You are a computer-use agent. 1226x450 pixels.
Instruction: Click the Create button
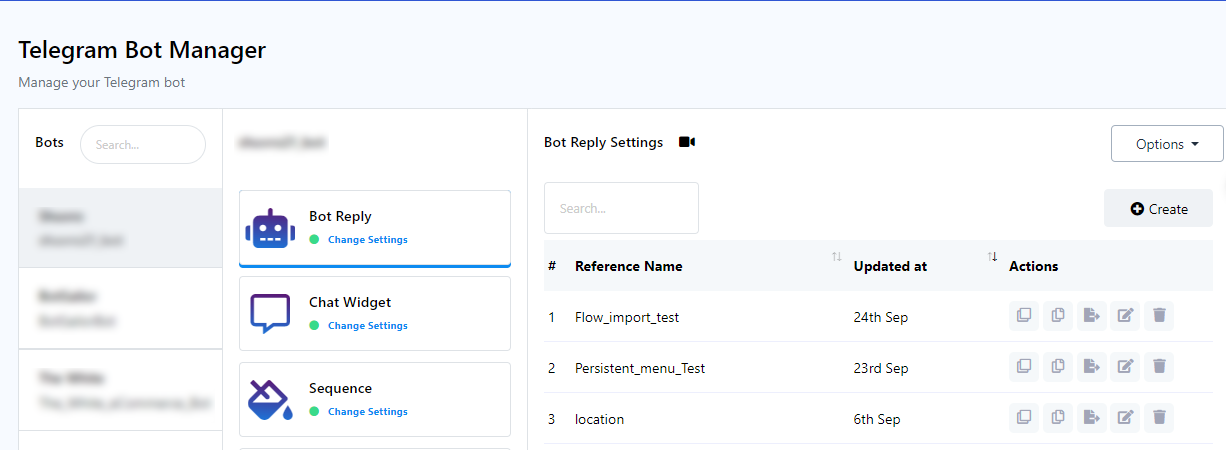[x=1158, y=209]
